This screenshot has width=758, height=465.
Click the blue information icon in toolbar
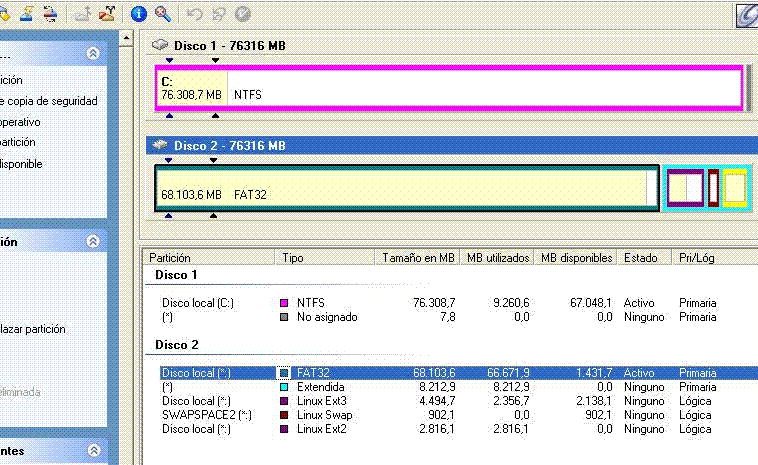pyautogui.click(x=139, y=14)
